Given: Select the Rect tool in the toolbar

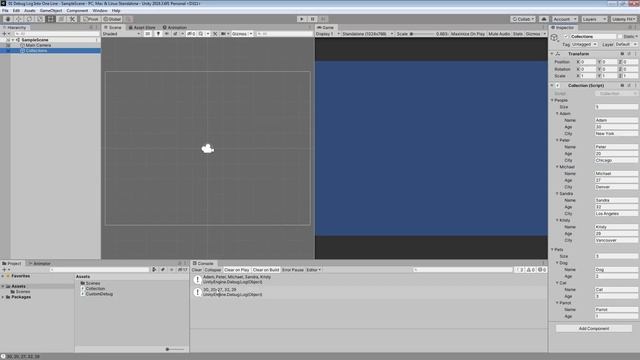Looking at the screenshot, I should pyautogui.click(x=50, y=19).
